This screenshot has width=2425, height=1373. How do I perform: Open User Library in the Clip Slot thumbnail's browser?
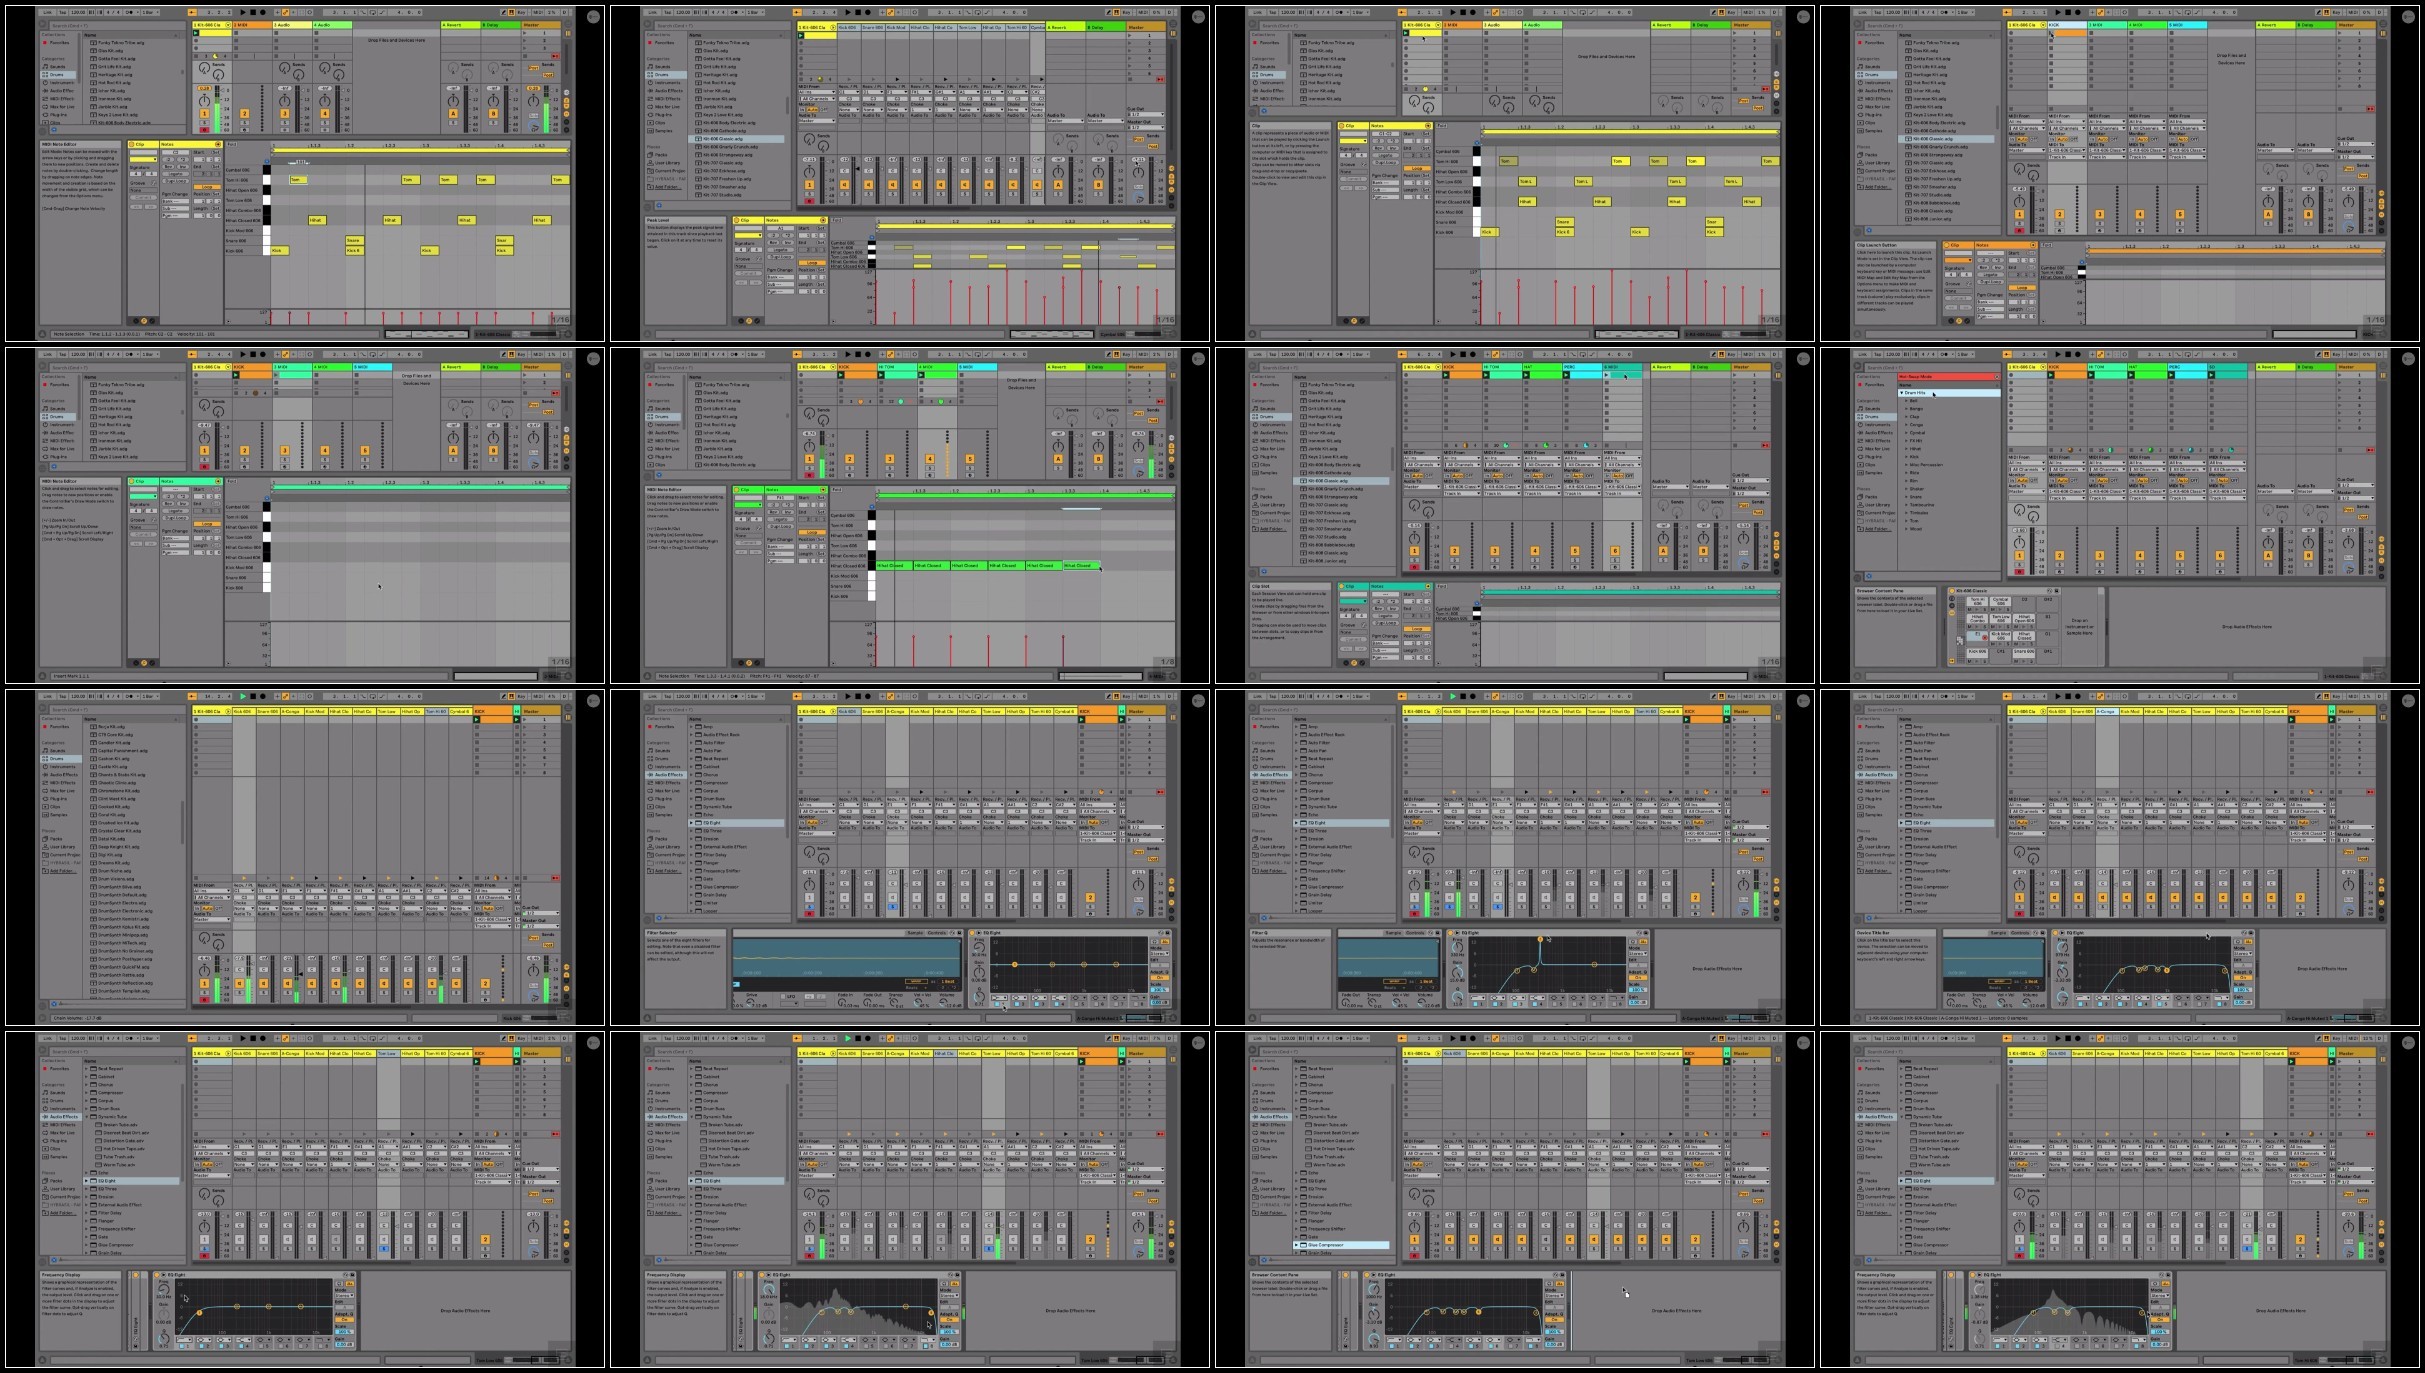1269,505
